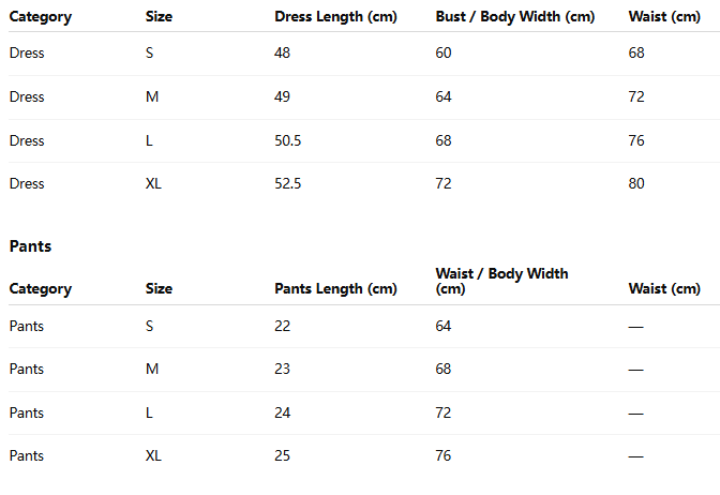The width and height of the screenshot is (720, 495).
Task: Click the dress length value 48
Action: [282, 53]
